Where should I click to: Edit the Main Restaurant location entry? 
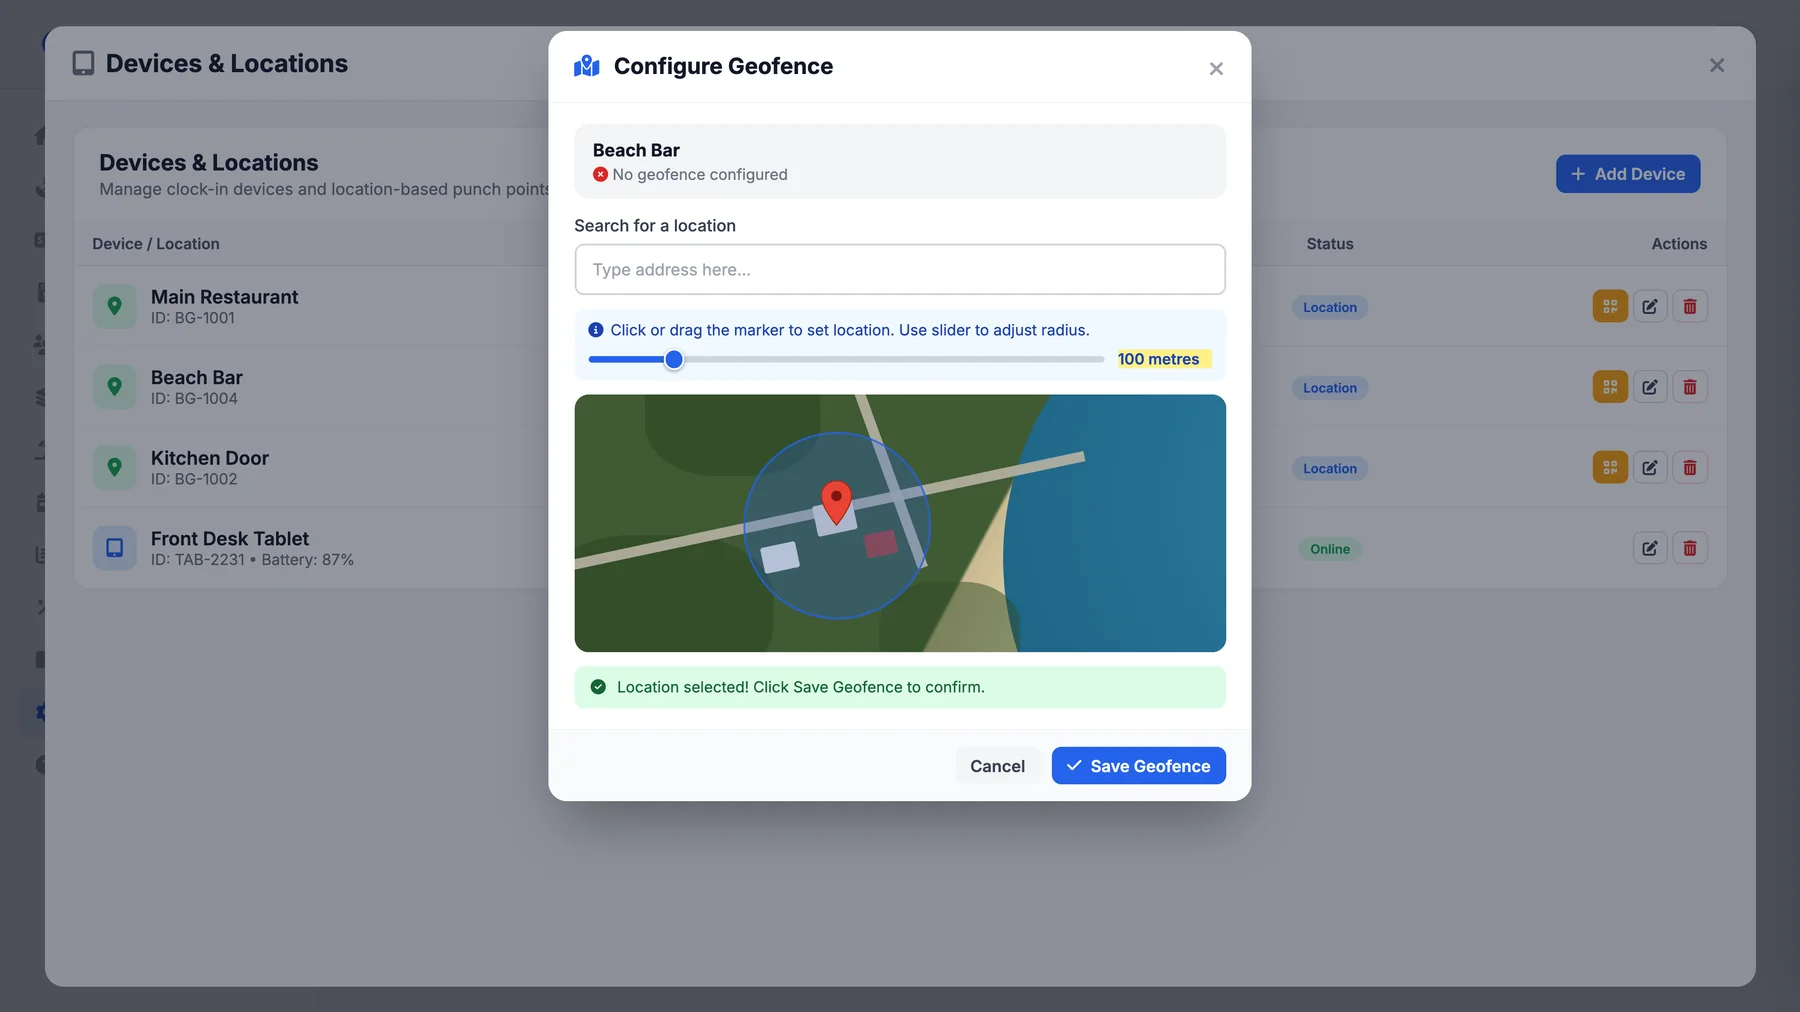click(1650, 307)
